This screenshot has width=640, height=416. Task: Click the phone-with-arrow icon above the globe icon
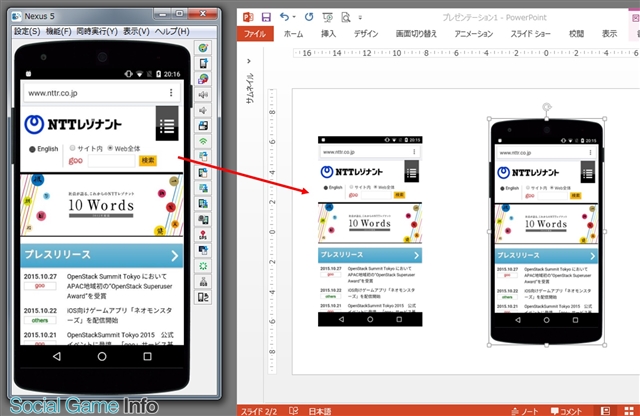(x=203, y=63)
